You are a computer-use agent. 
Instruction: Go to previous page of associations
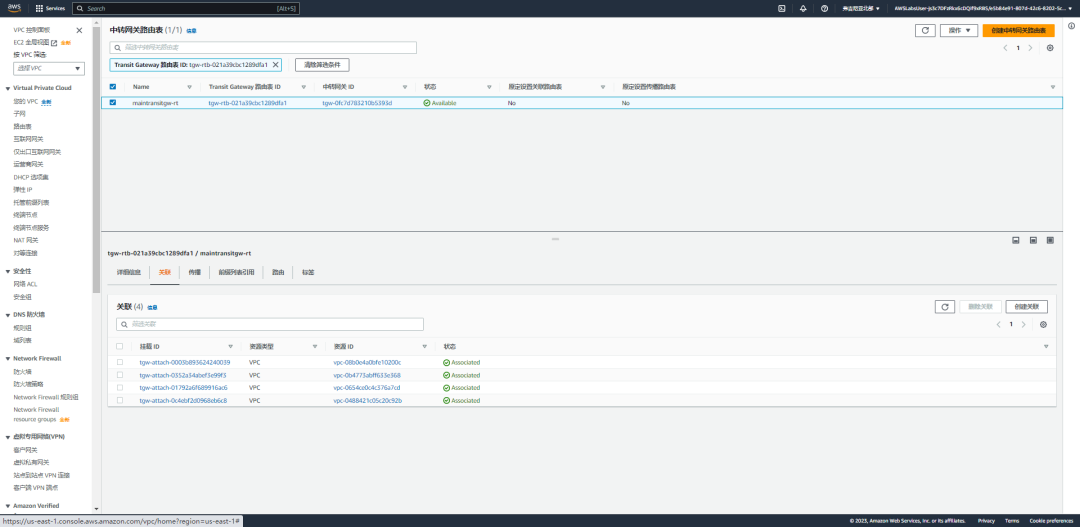point(999,324)
